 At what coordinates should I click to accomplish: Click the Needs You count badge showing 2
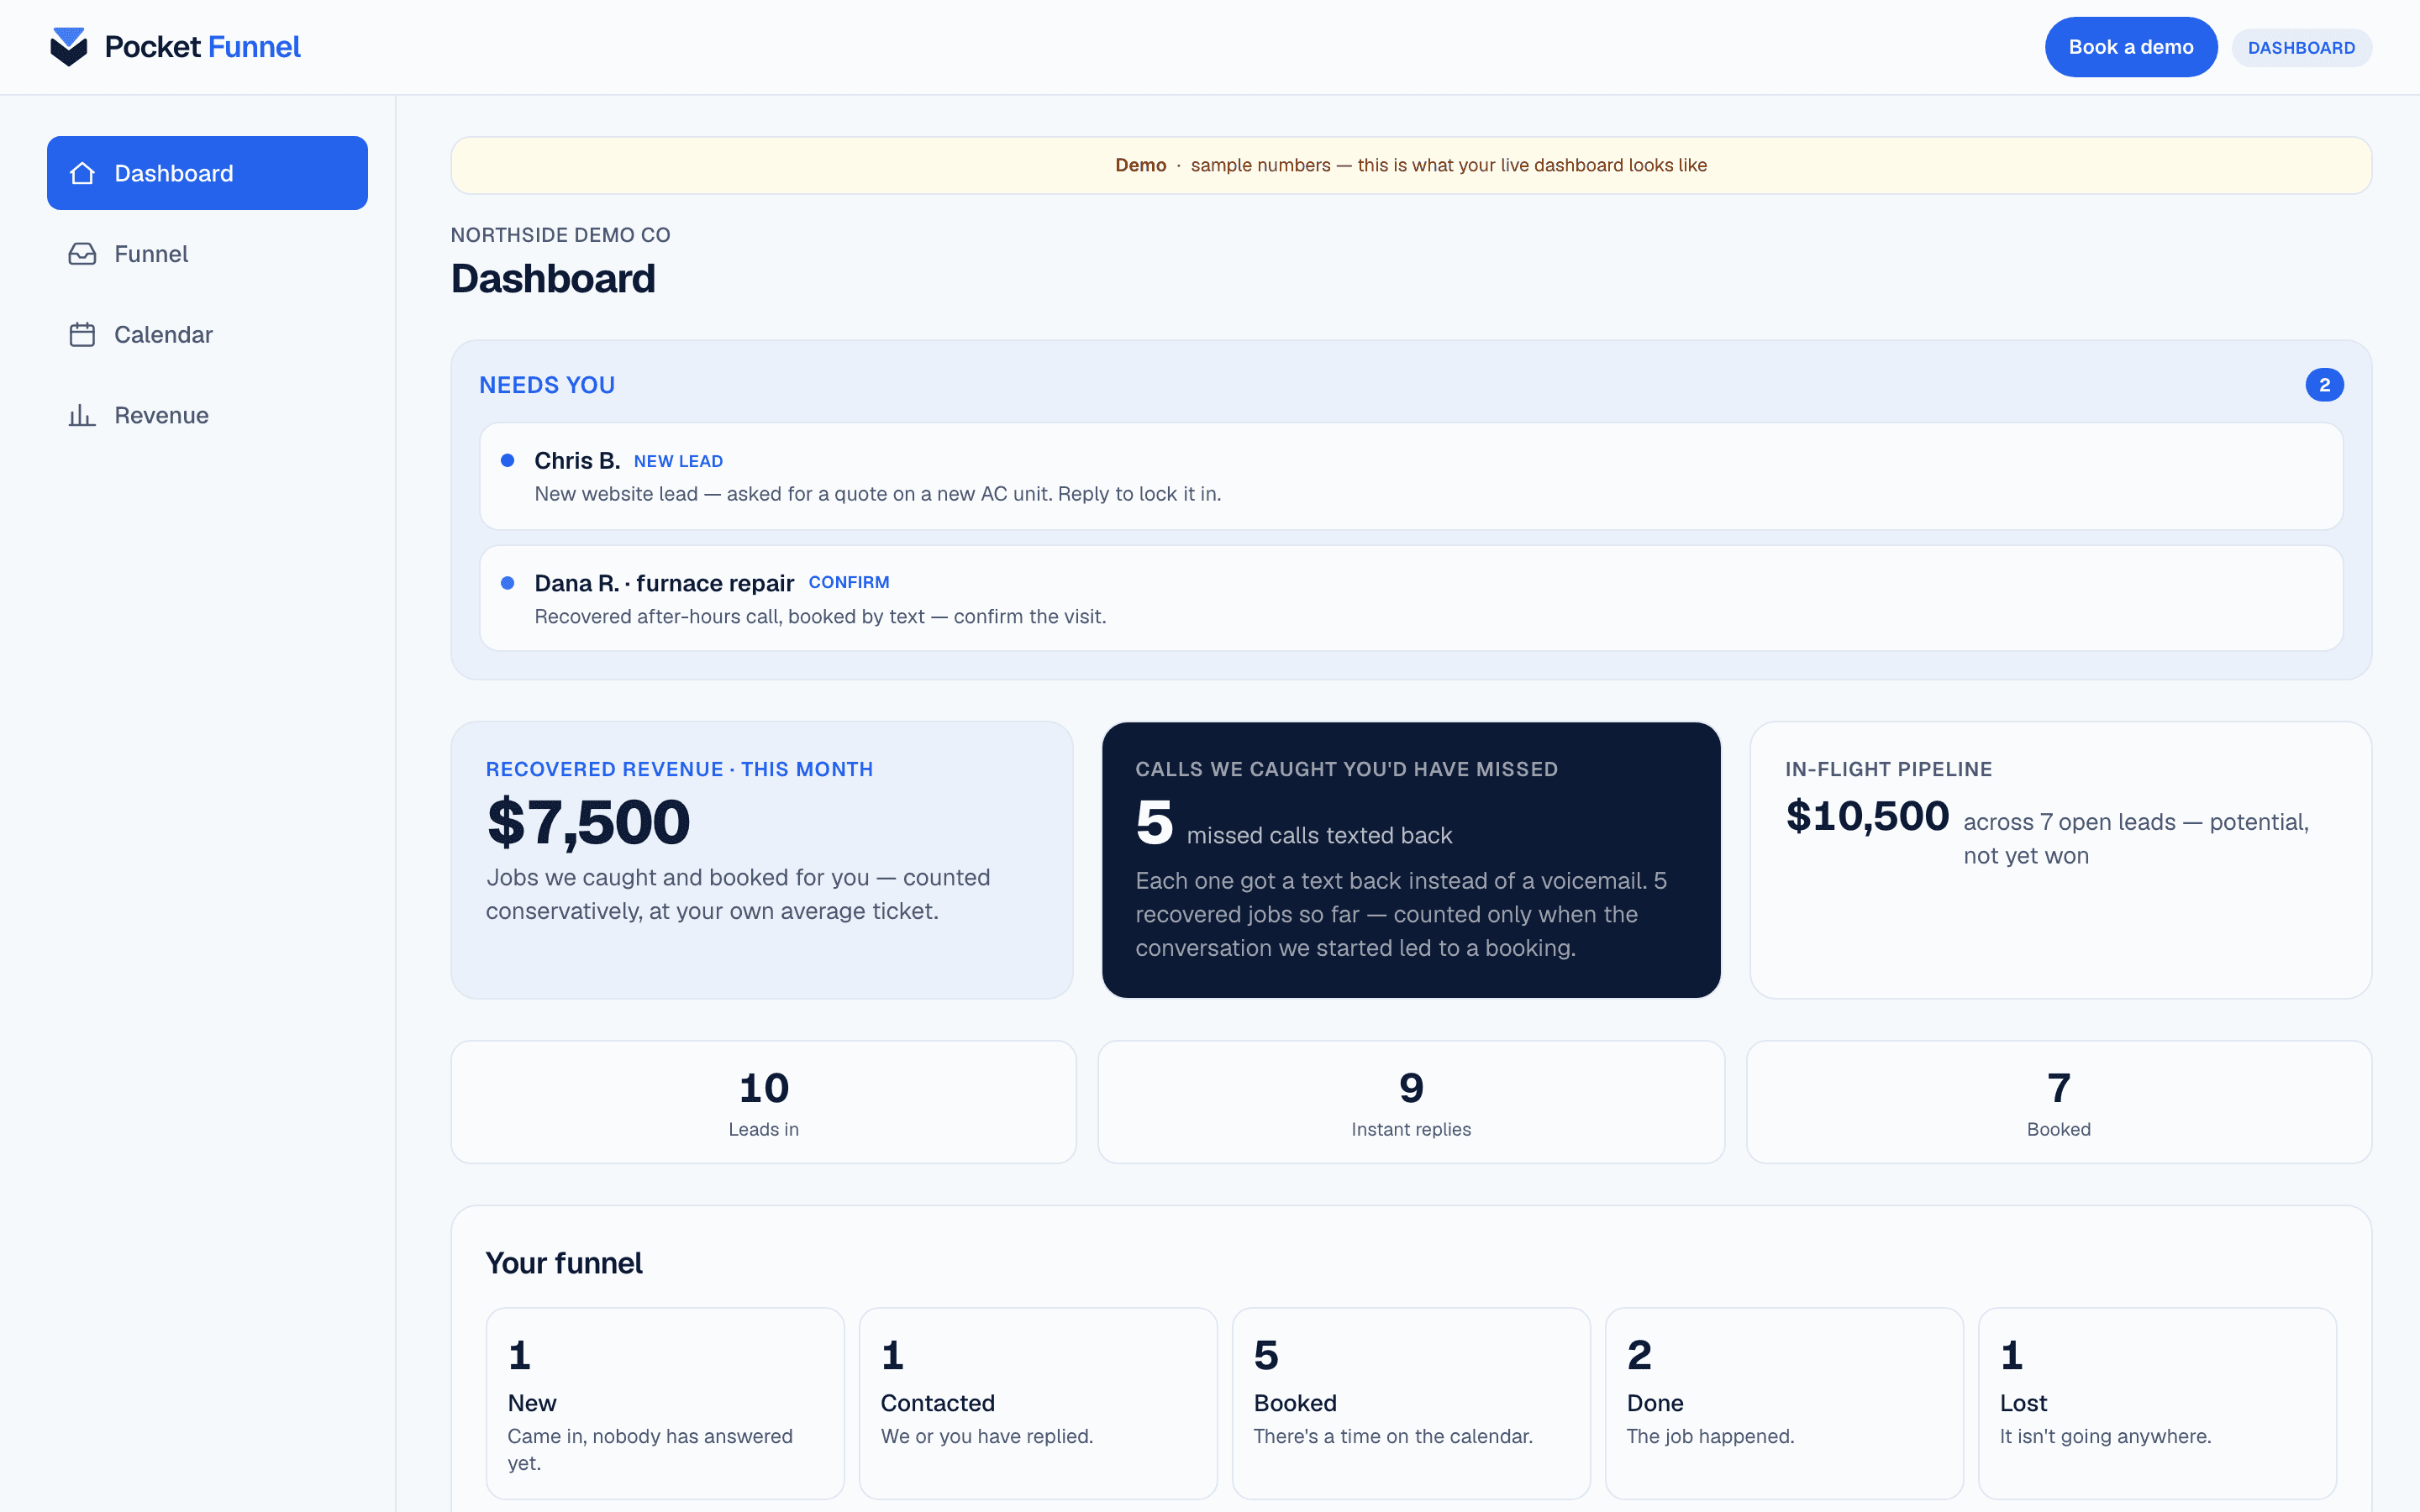point(2324,385)
